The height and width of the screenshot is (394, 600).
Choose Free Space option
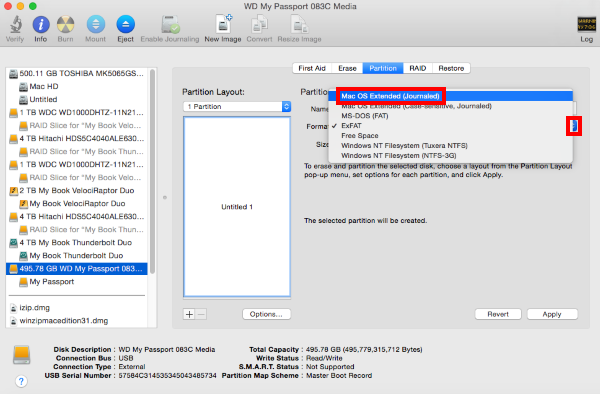tap(451, 136)
